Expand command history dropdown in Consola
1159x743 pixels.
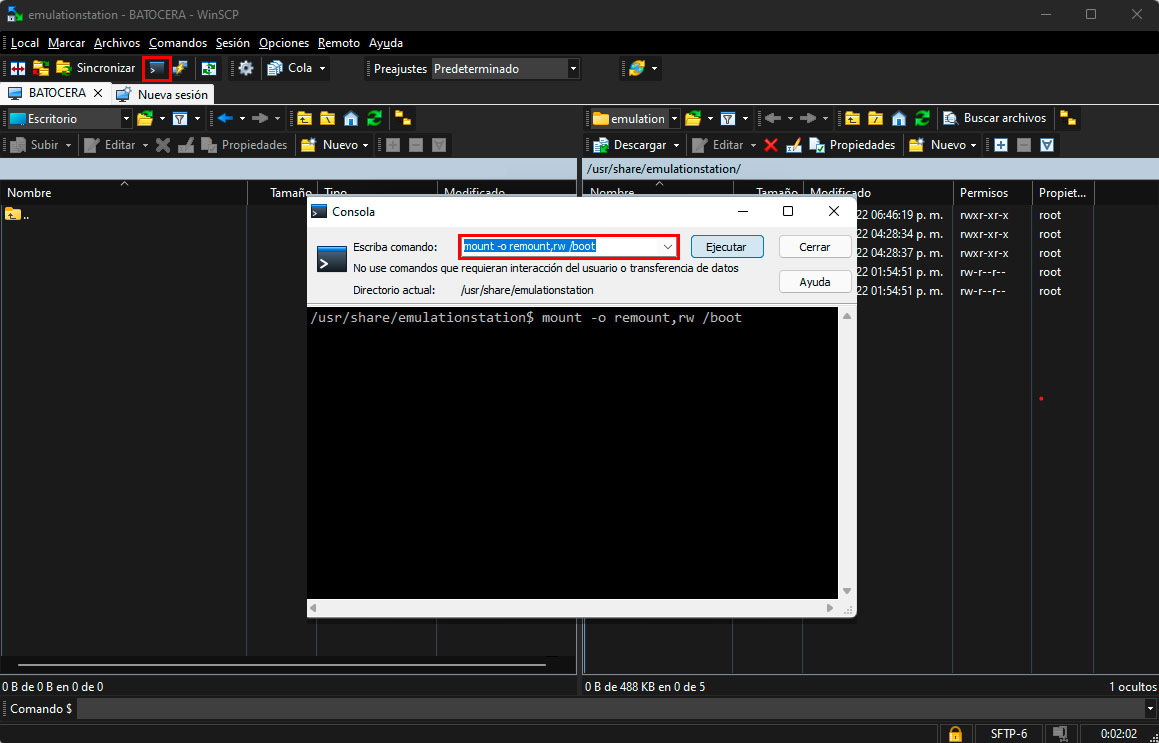click(667, 246)
